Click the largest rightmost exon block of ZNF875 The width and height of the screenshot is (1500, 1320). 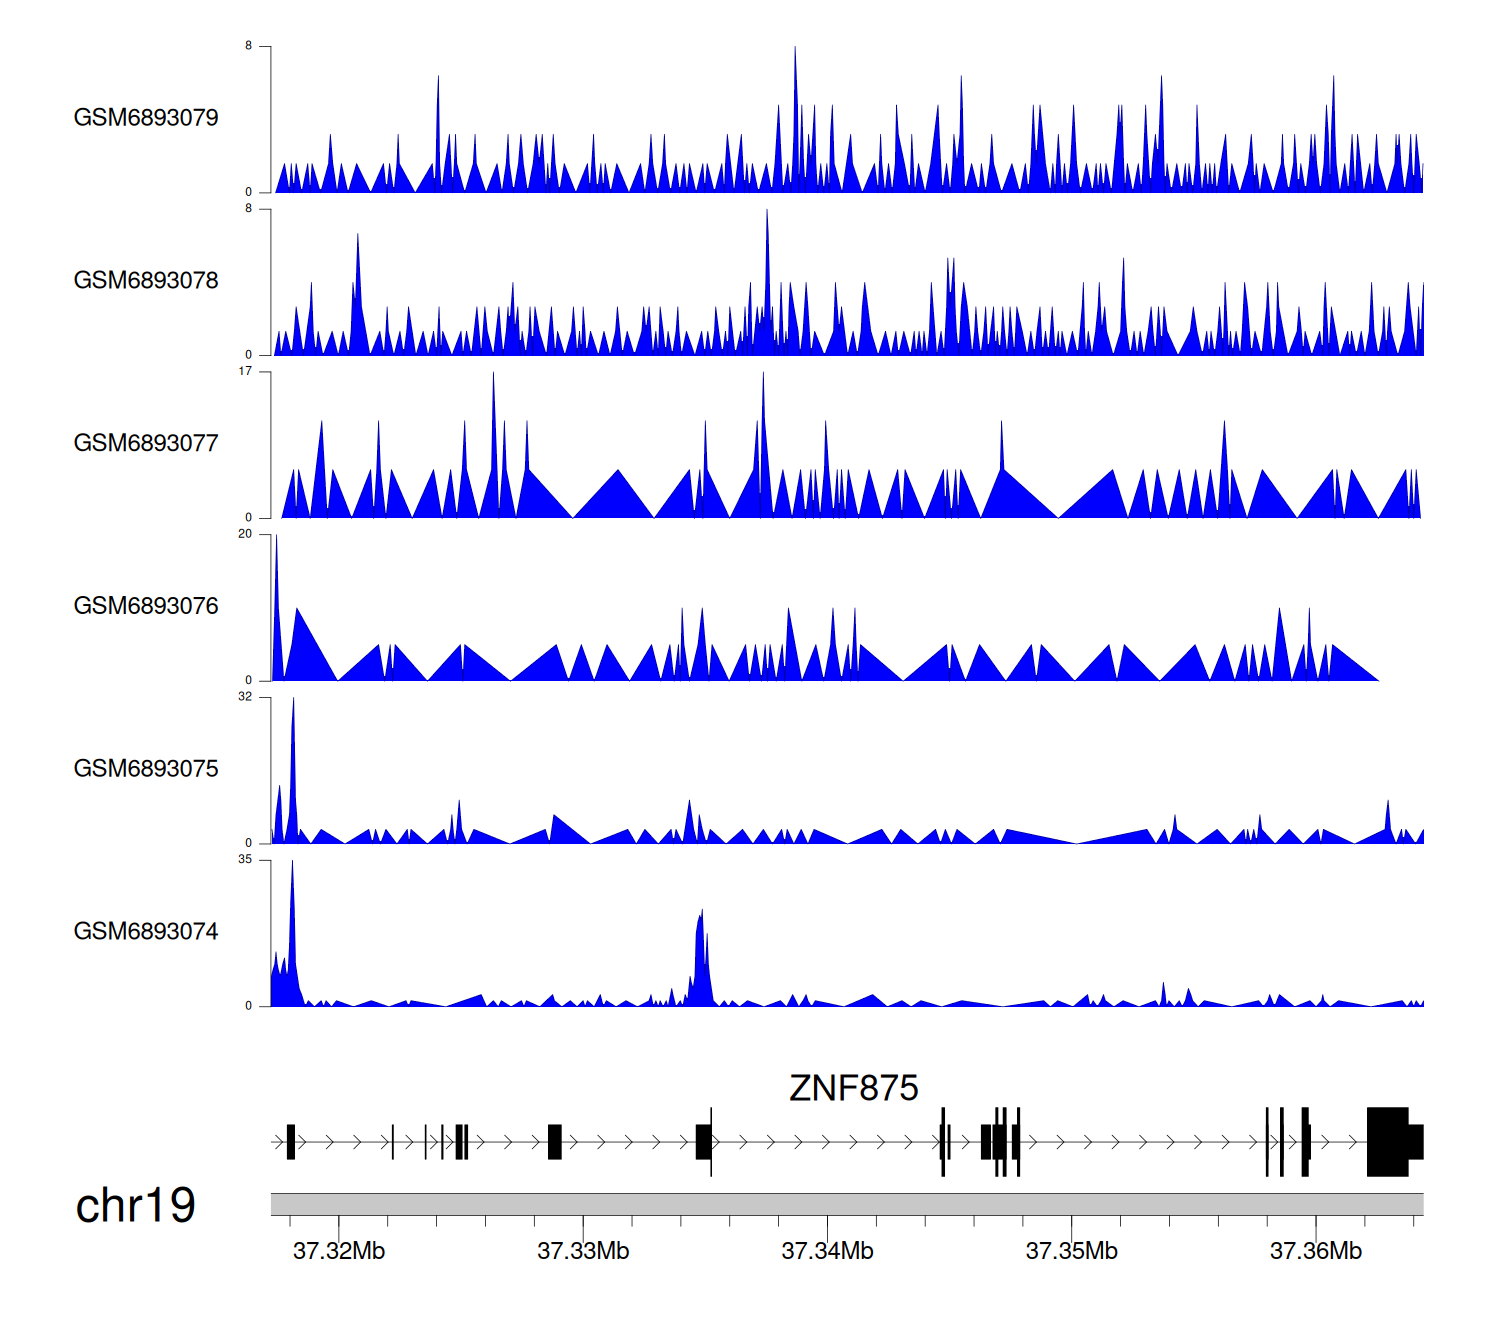(1387, 1142)
